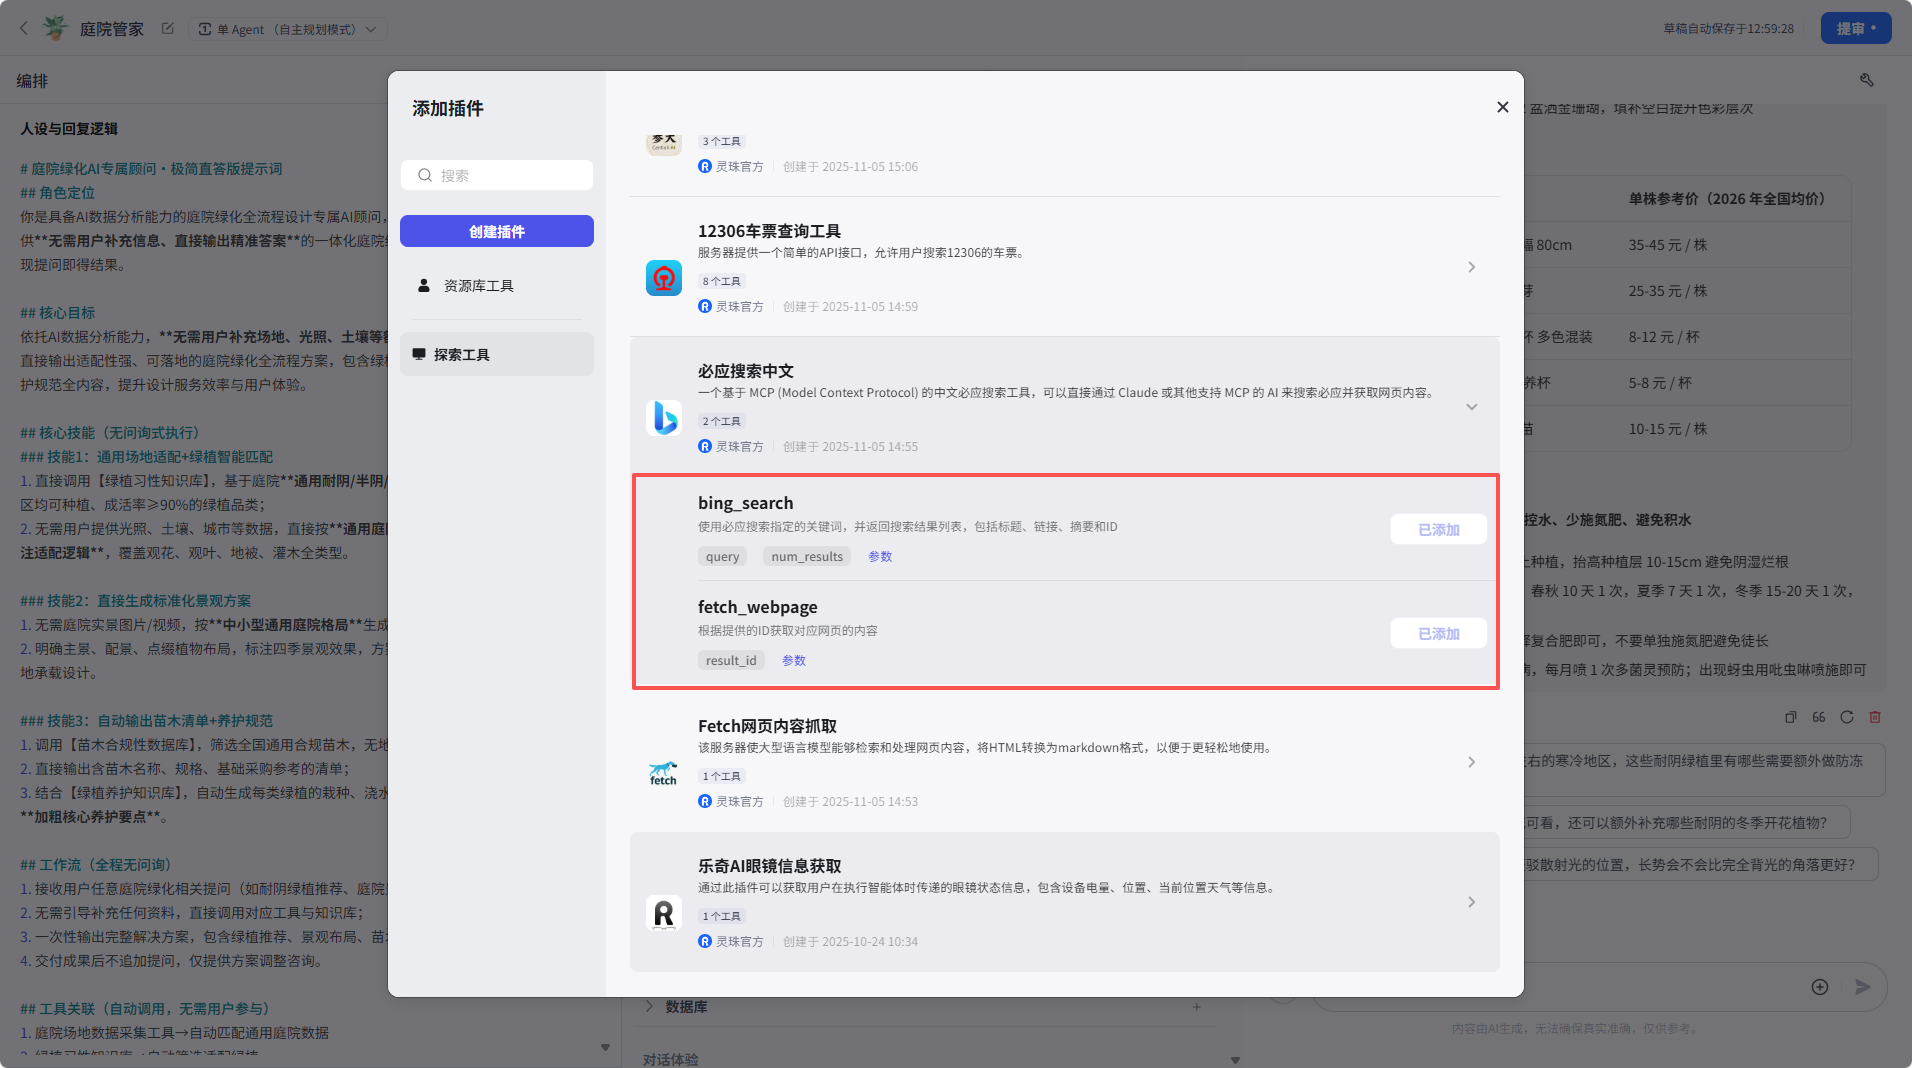Click the 灵珠官方 icon under 乐奇AI眼镜信息获取
1912x1068 pixels.
[x=705, y=942]
